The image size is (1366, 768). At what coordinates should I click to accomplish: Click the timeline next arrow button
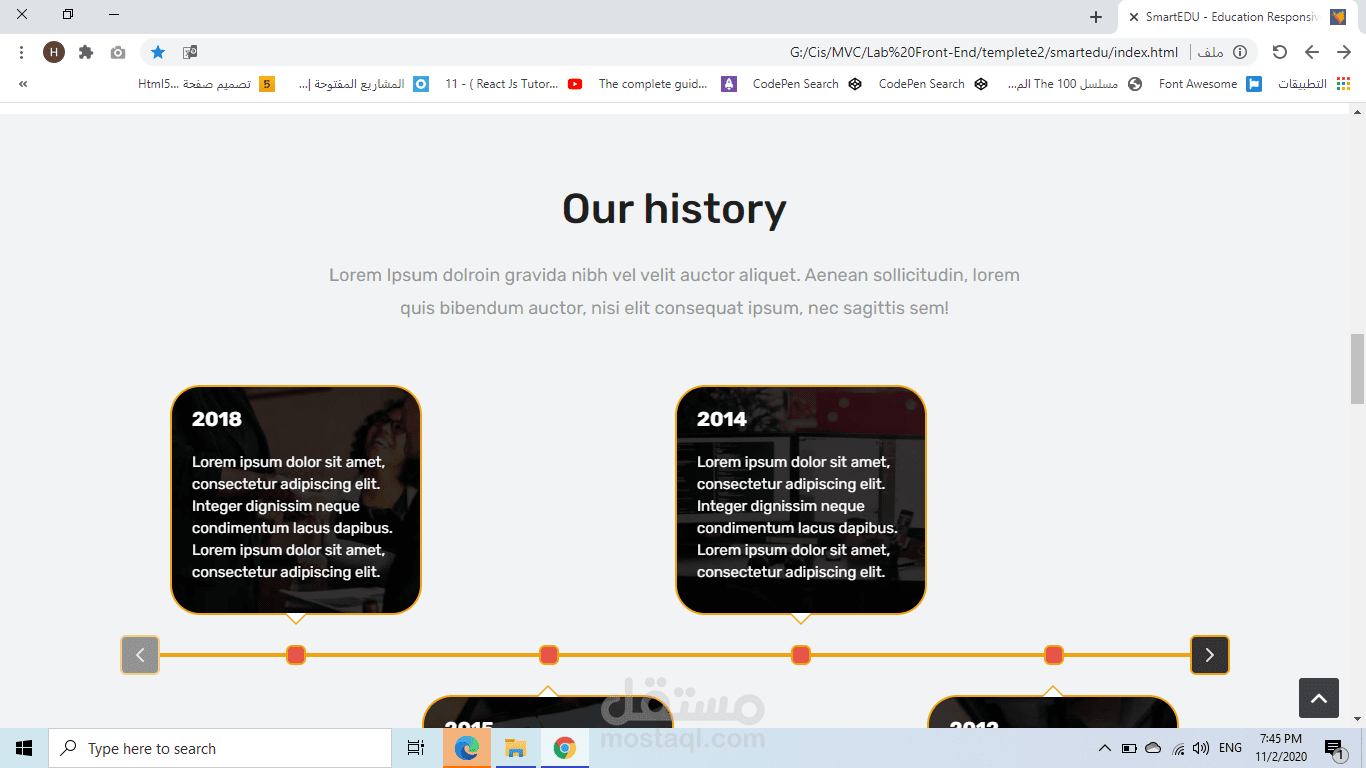pyautogui.click(x=1210, y=655)
